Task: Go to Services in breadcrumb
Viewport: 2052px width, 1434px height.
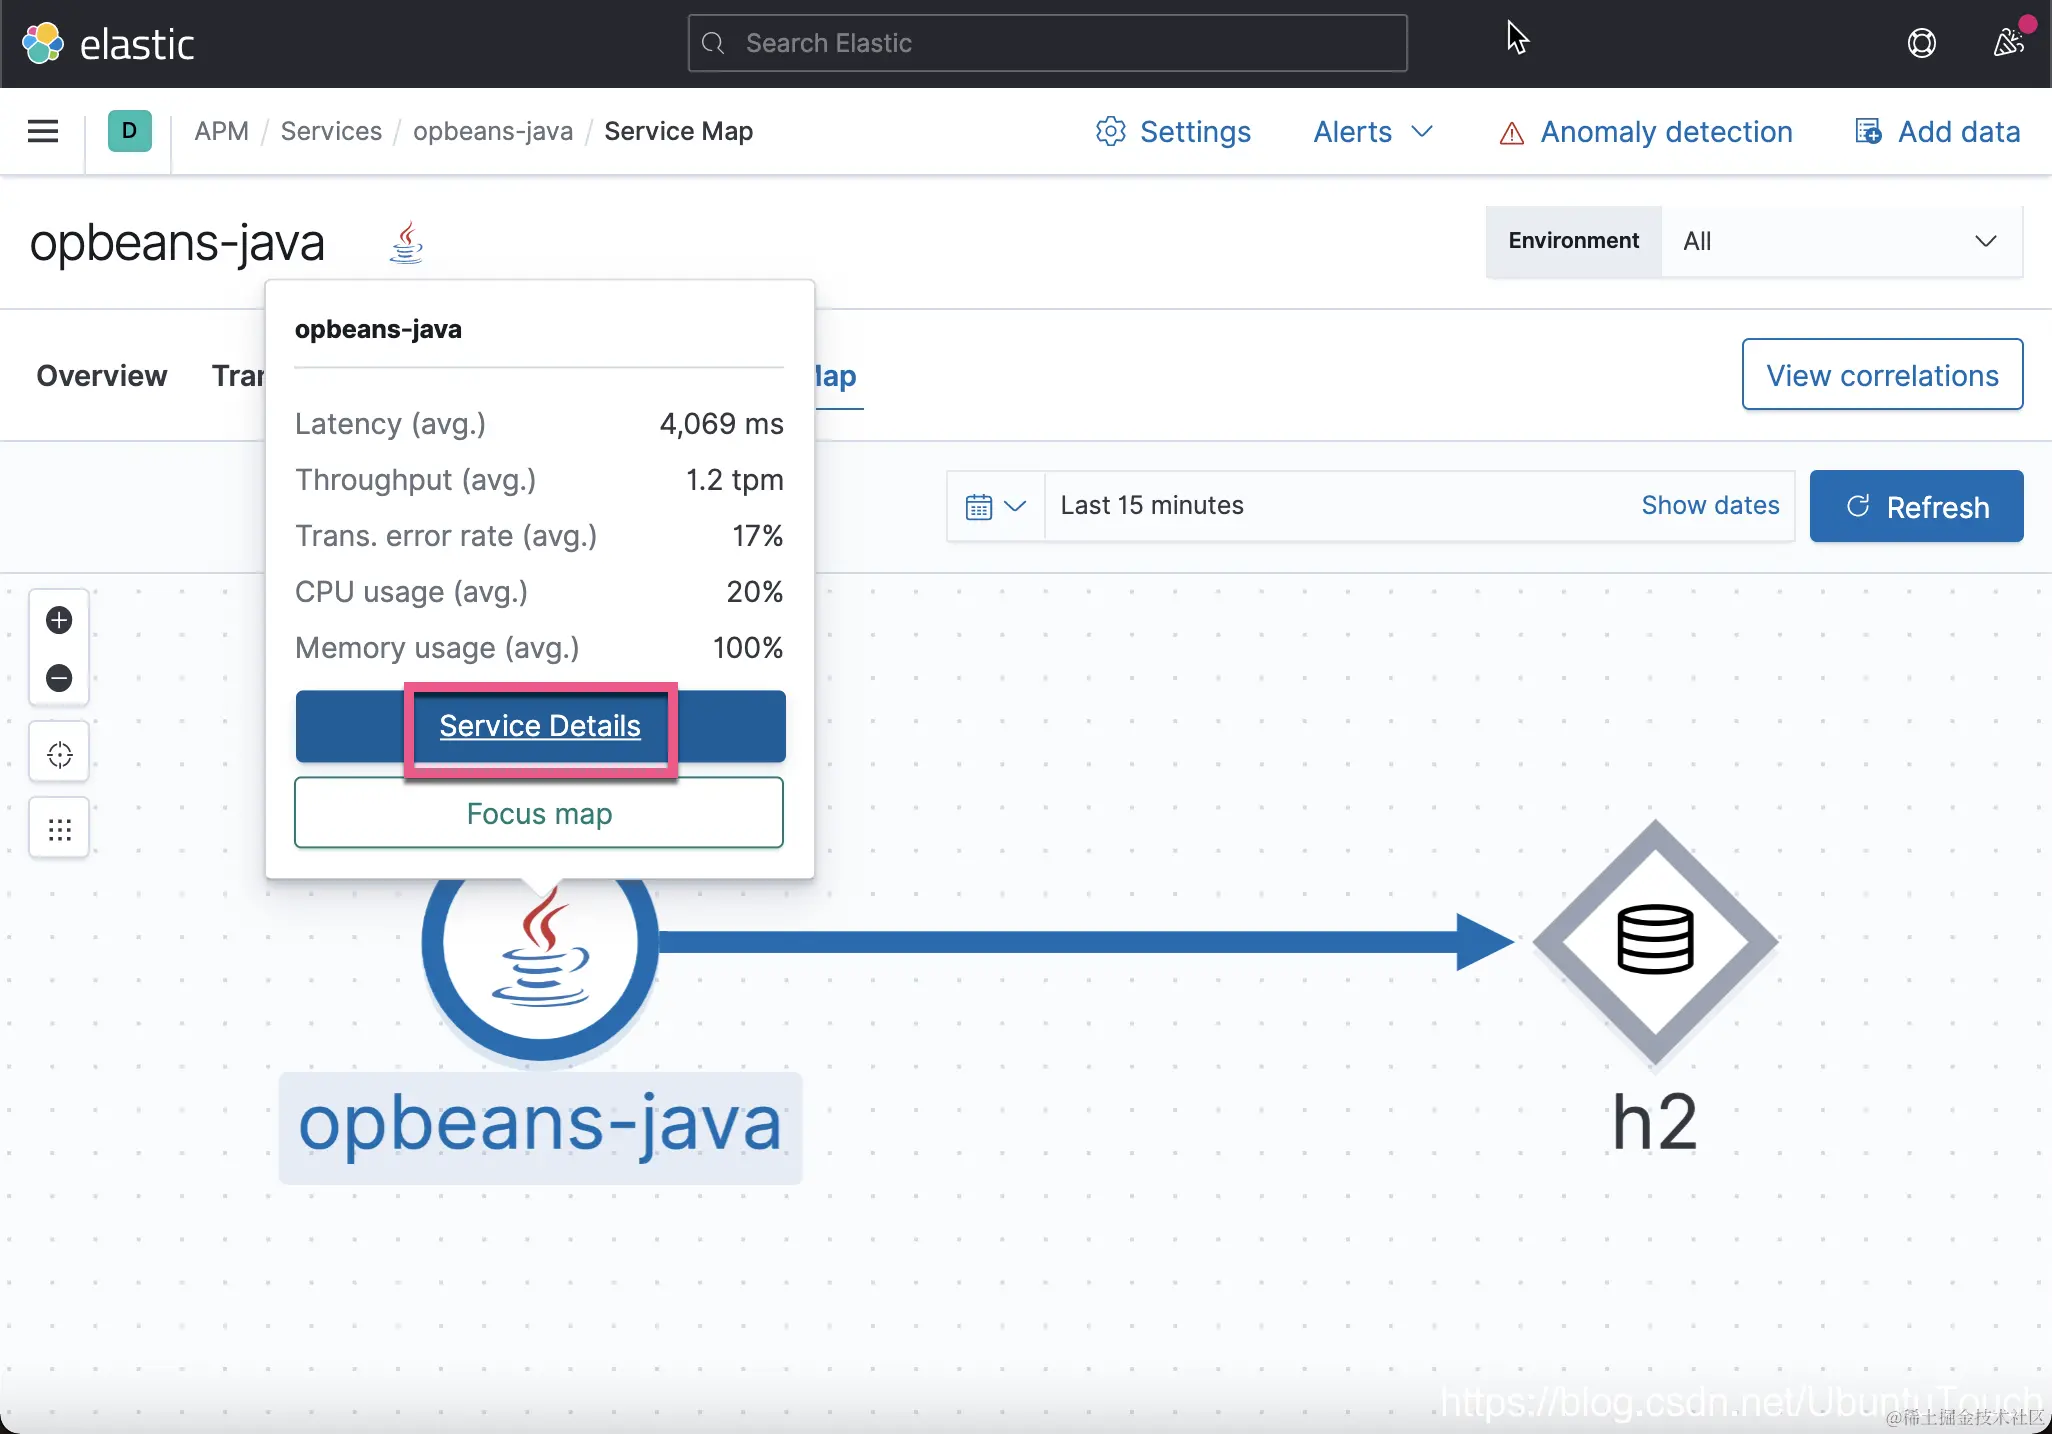Action: point(331,131)
